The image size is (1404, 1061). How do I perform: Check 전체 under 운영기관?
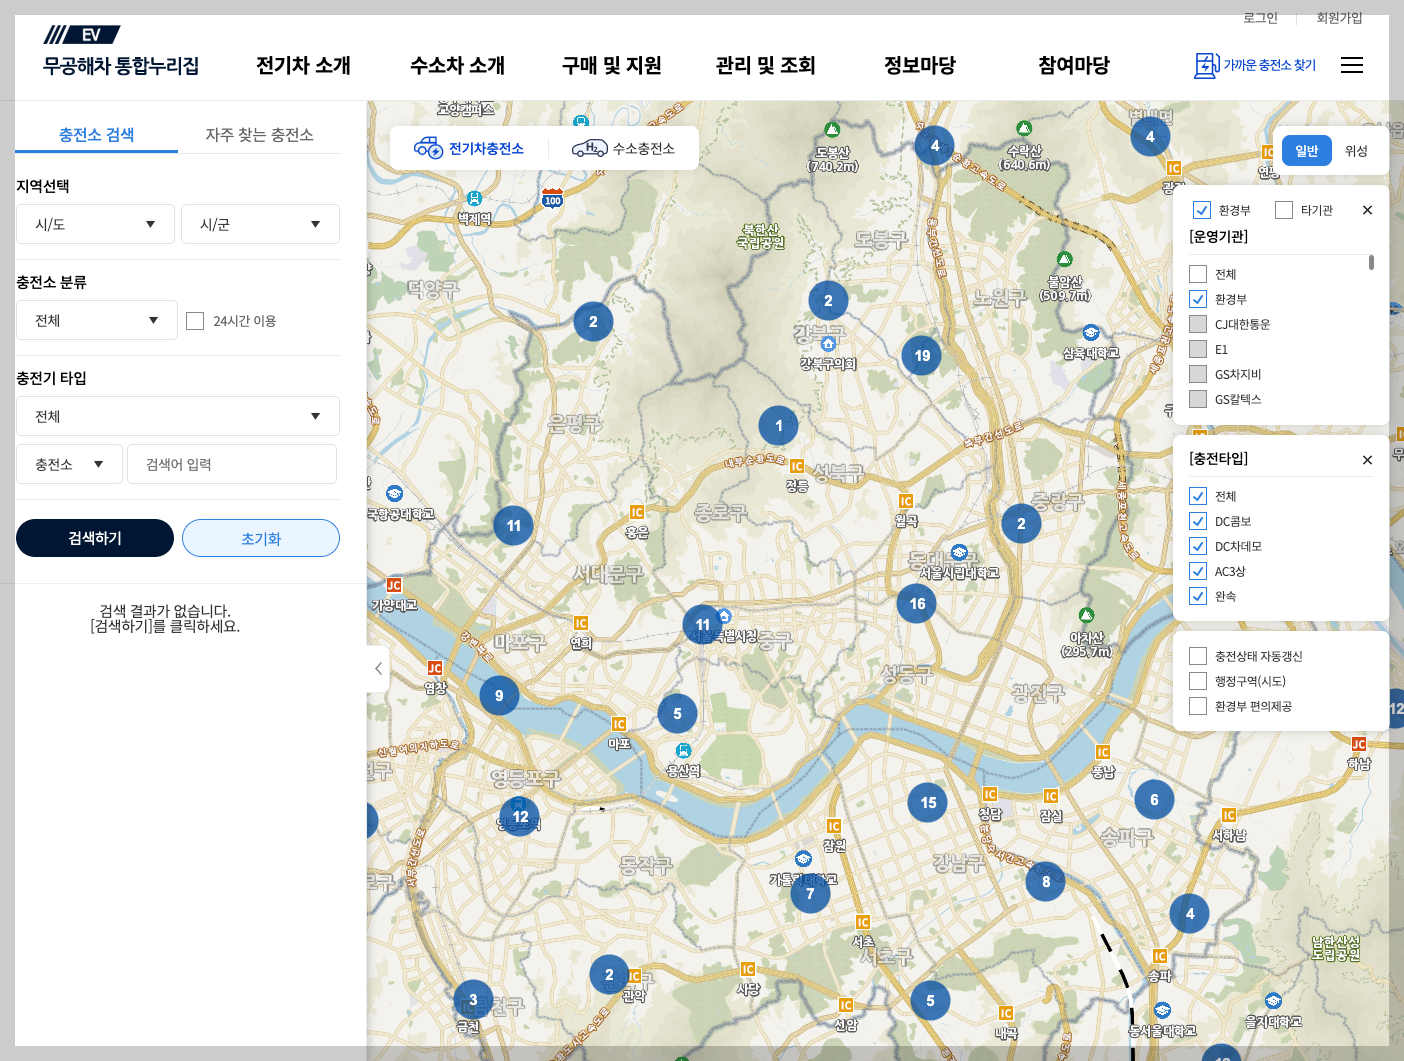[1198, 274]
